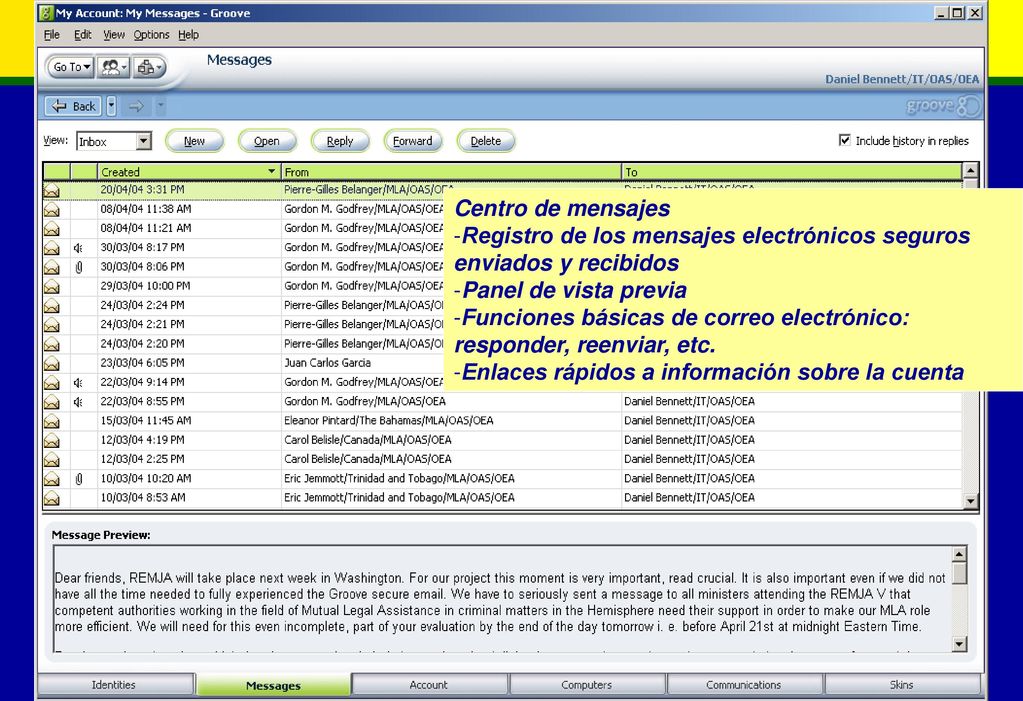Open the Back history dropdown arrow
The width and height of the screenshot is (1023, 701).
click(111, 106)
